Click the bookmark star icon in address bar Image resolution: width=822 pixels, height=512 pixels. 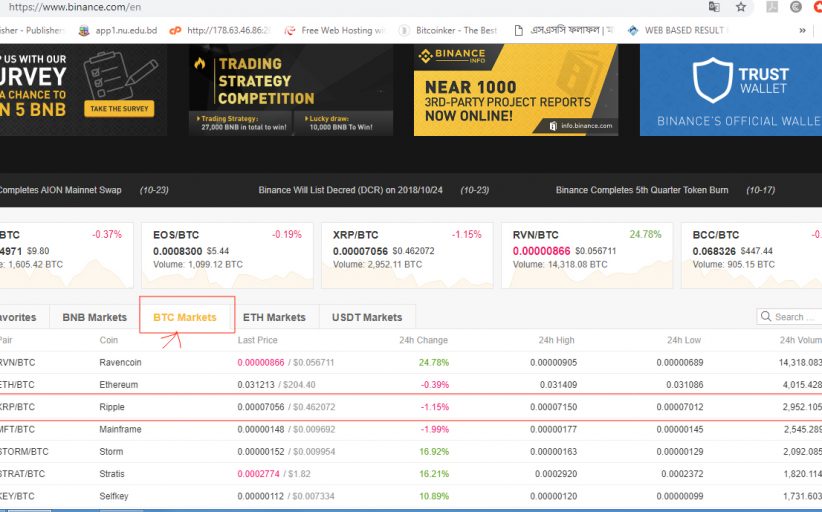[x=741, y=7]
